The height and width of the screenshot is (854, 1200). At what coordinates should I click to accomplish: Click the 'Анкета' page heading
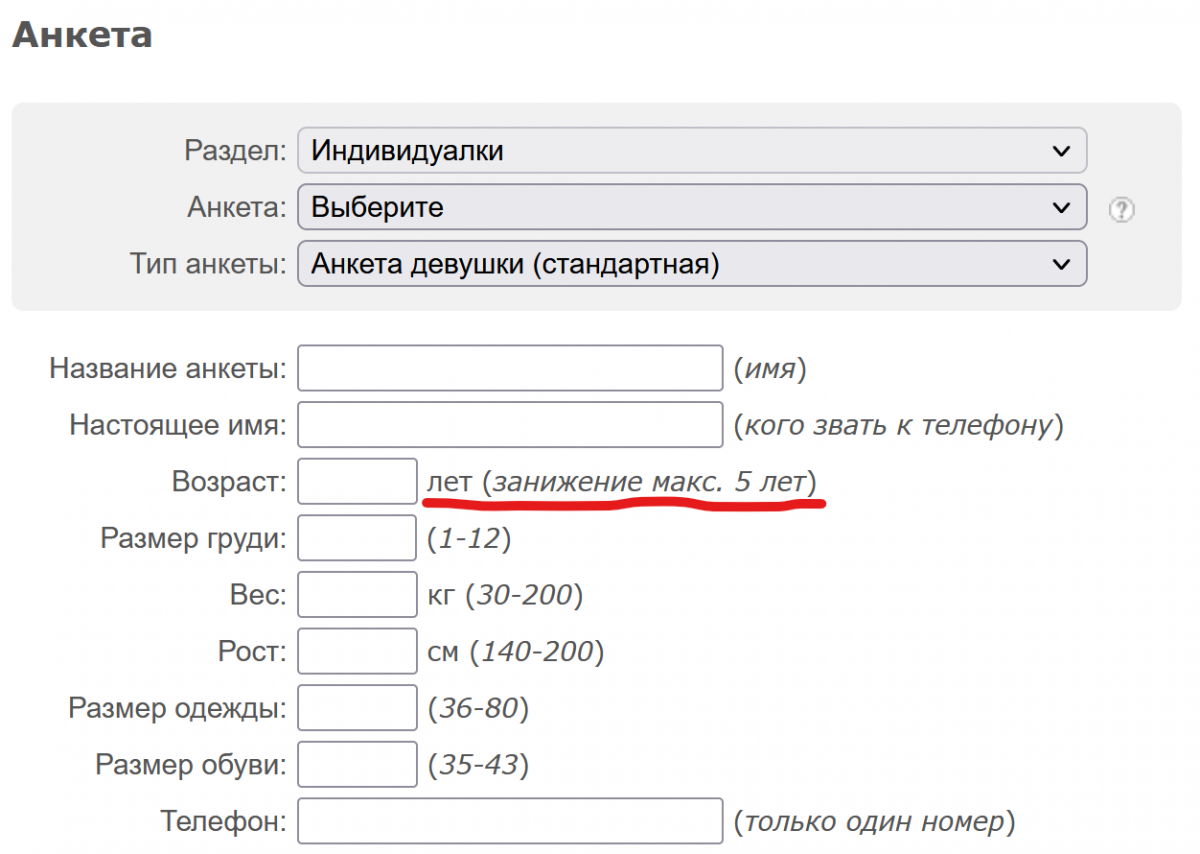(x=81, y=35)
